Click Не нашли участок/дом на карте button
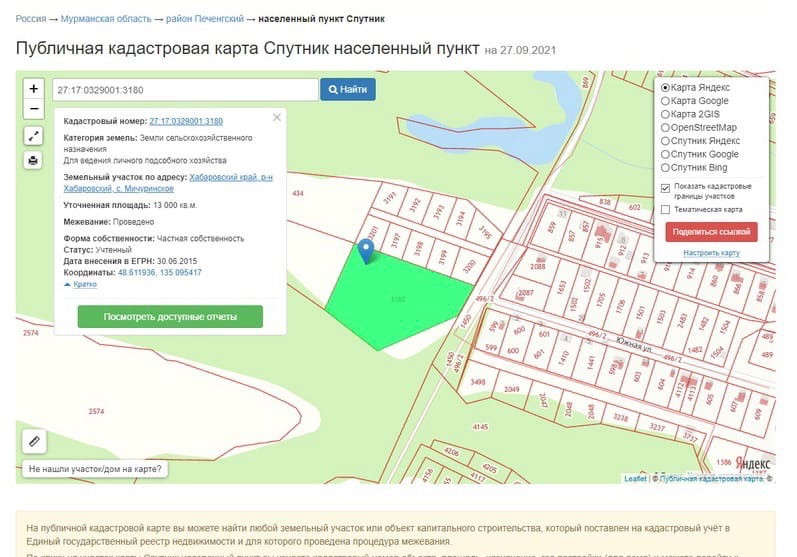 [95, 469]
